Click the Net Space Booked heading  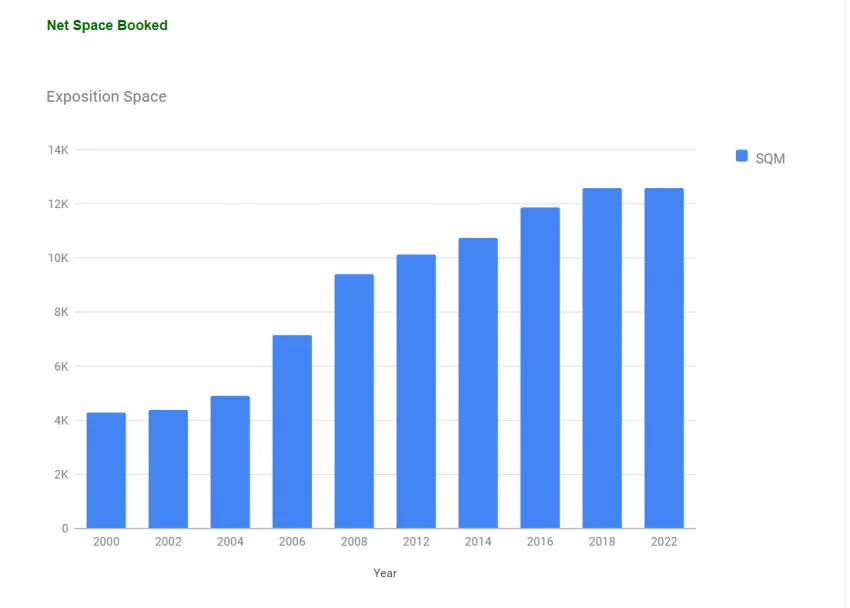pyautogui.click(x=107, y=25)
